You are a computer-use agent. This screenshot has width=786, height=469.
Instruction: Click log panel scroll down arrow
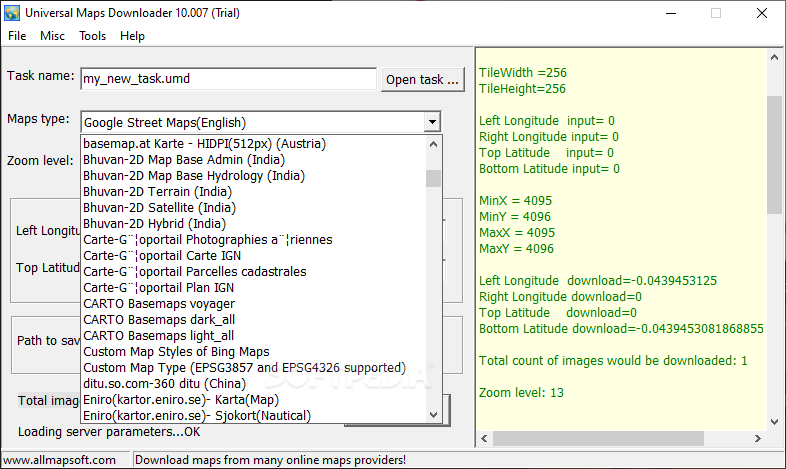(774, 422)
